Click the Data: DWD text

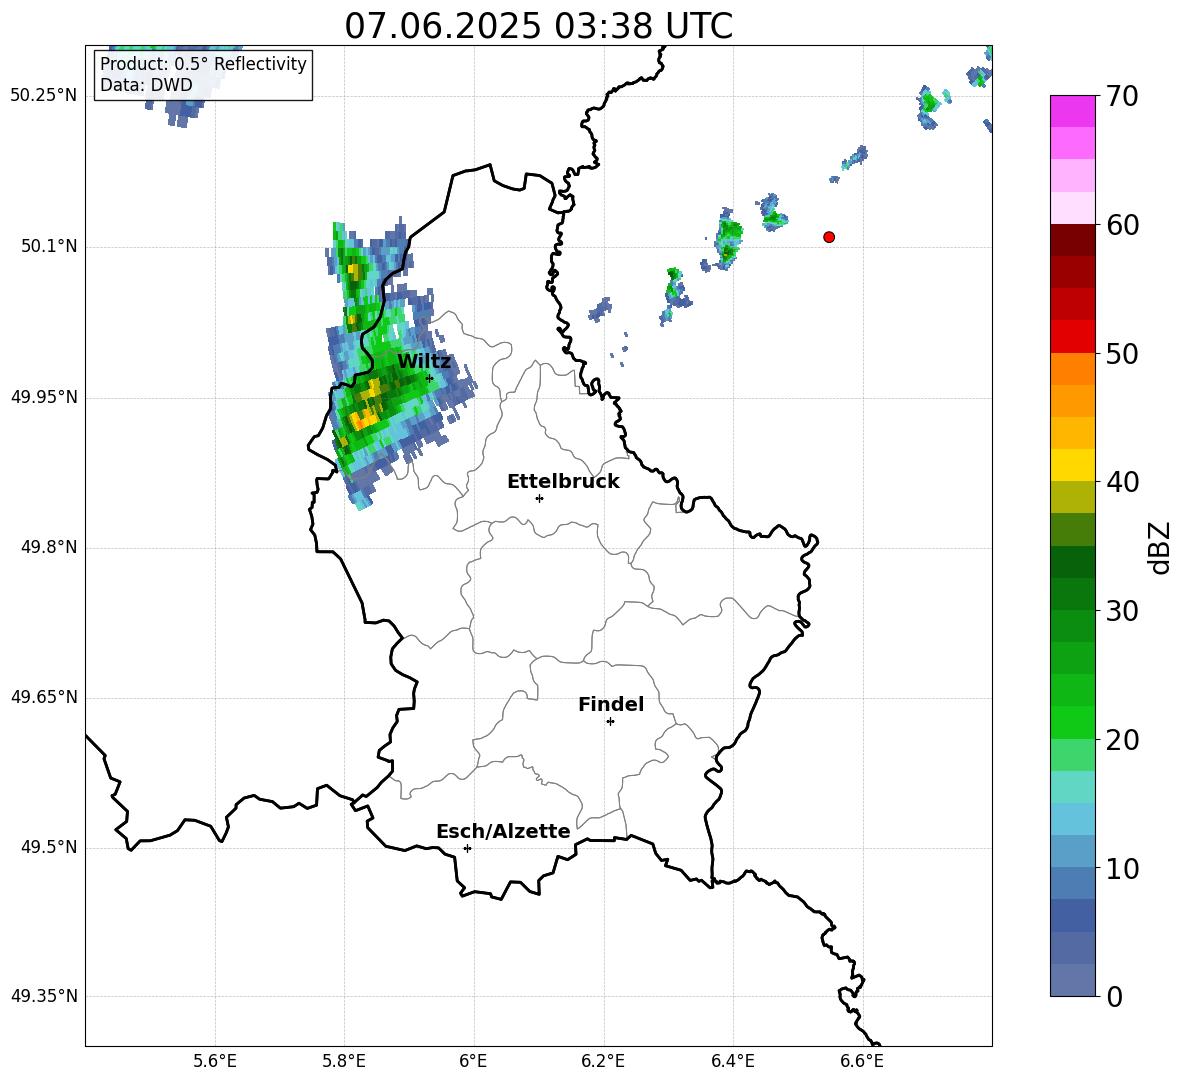tap(146, 85)
